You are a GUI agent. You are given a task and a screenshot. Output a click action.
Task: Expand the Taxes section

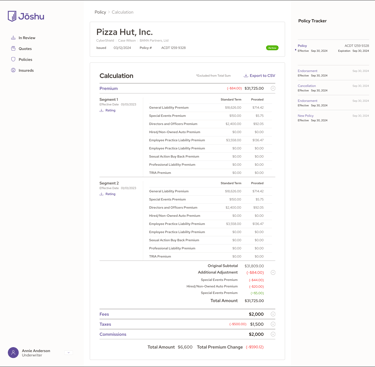click(x=273, y=324)
